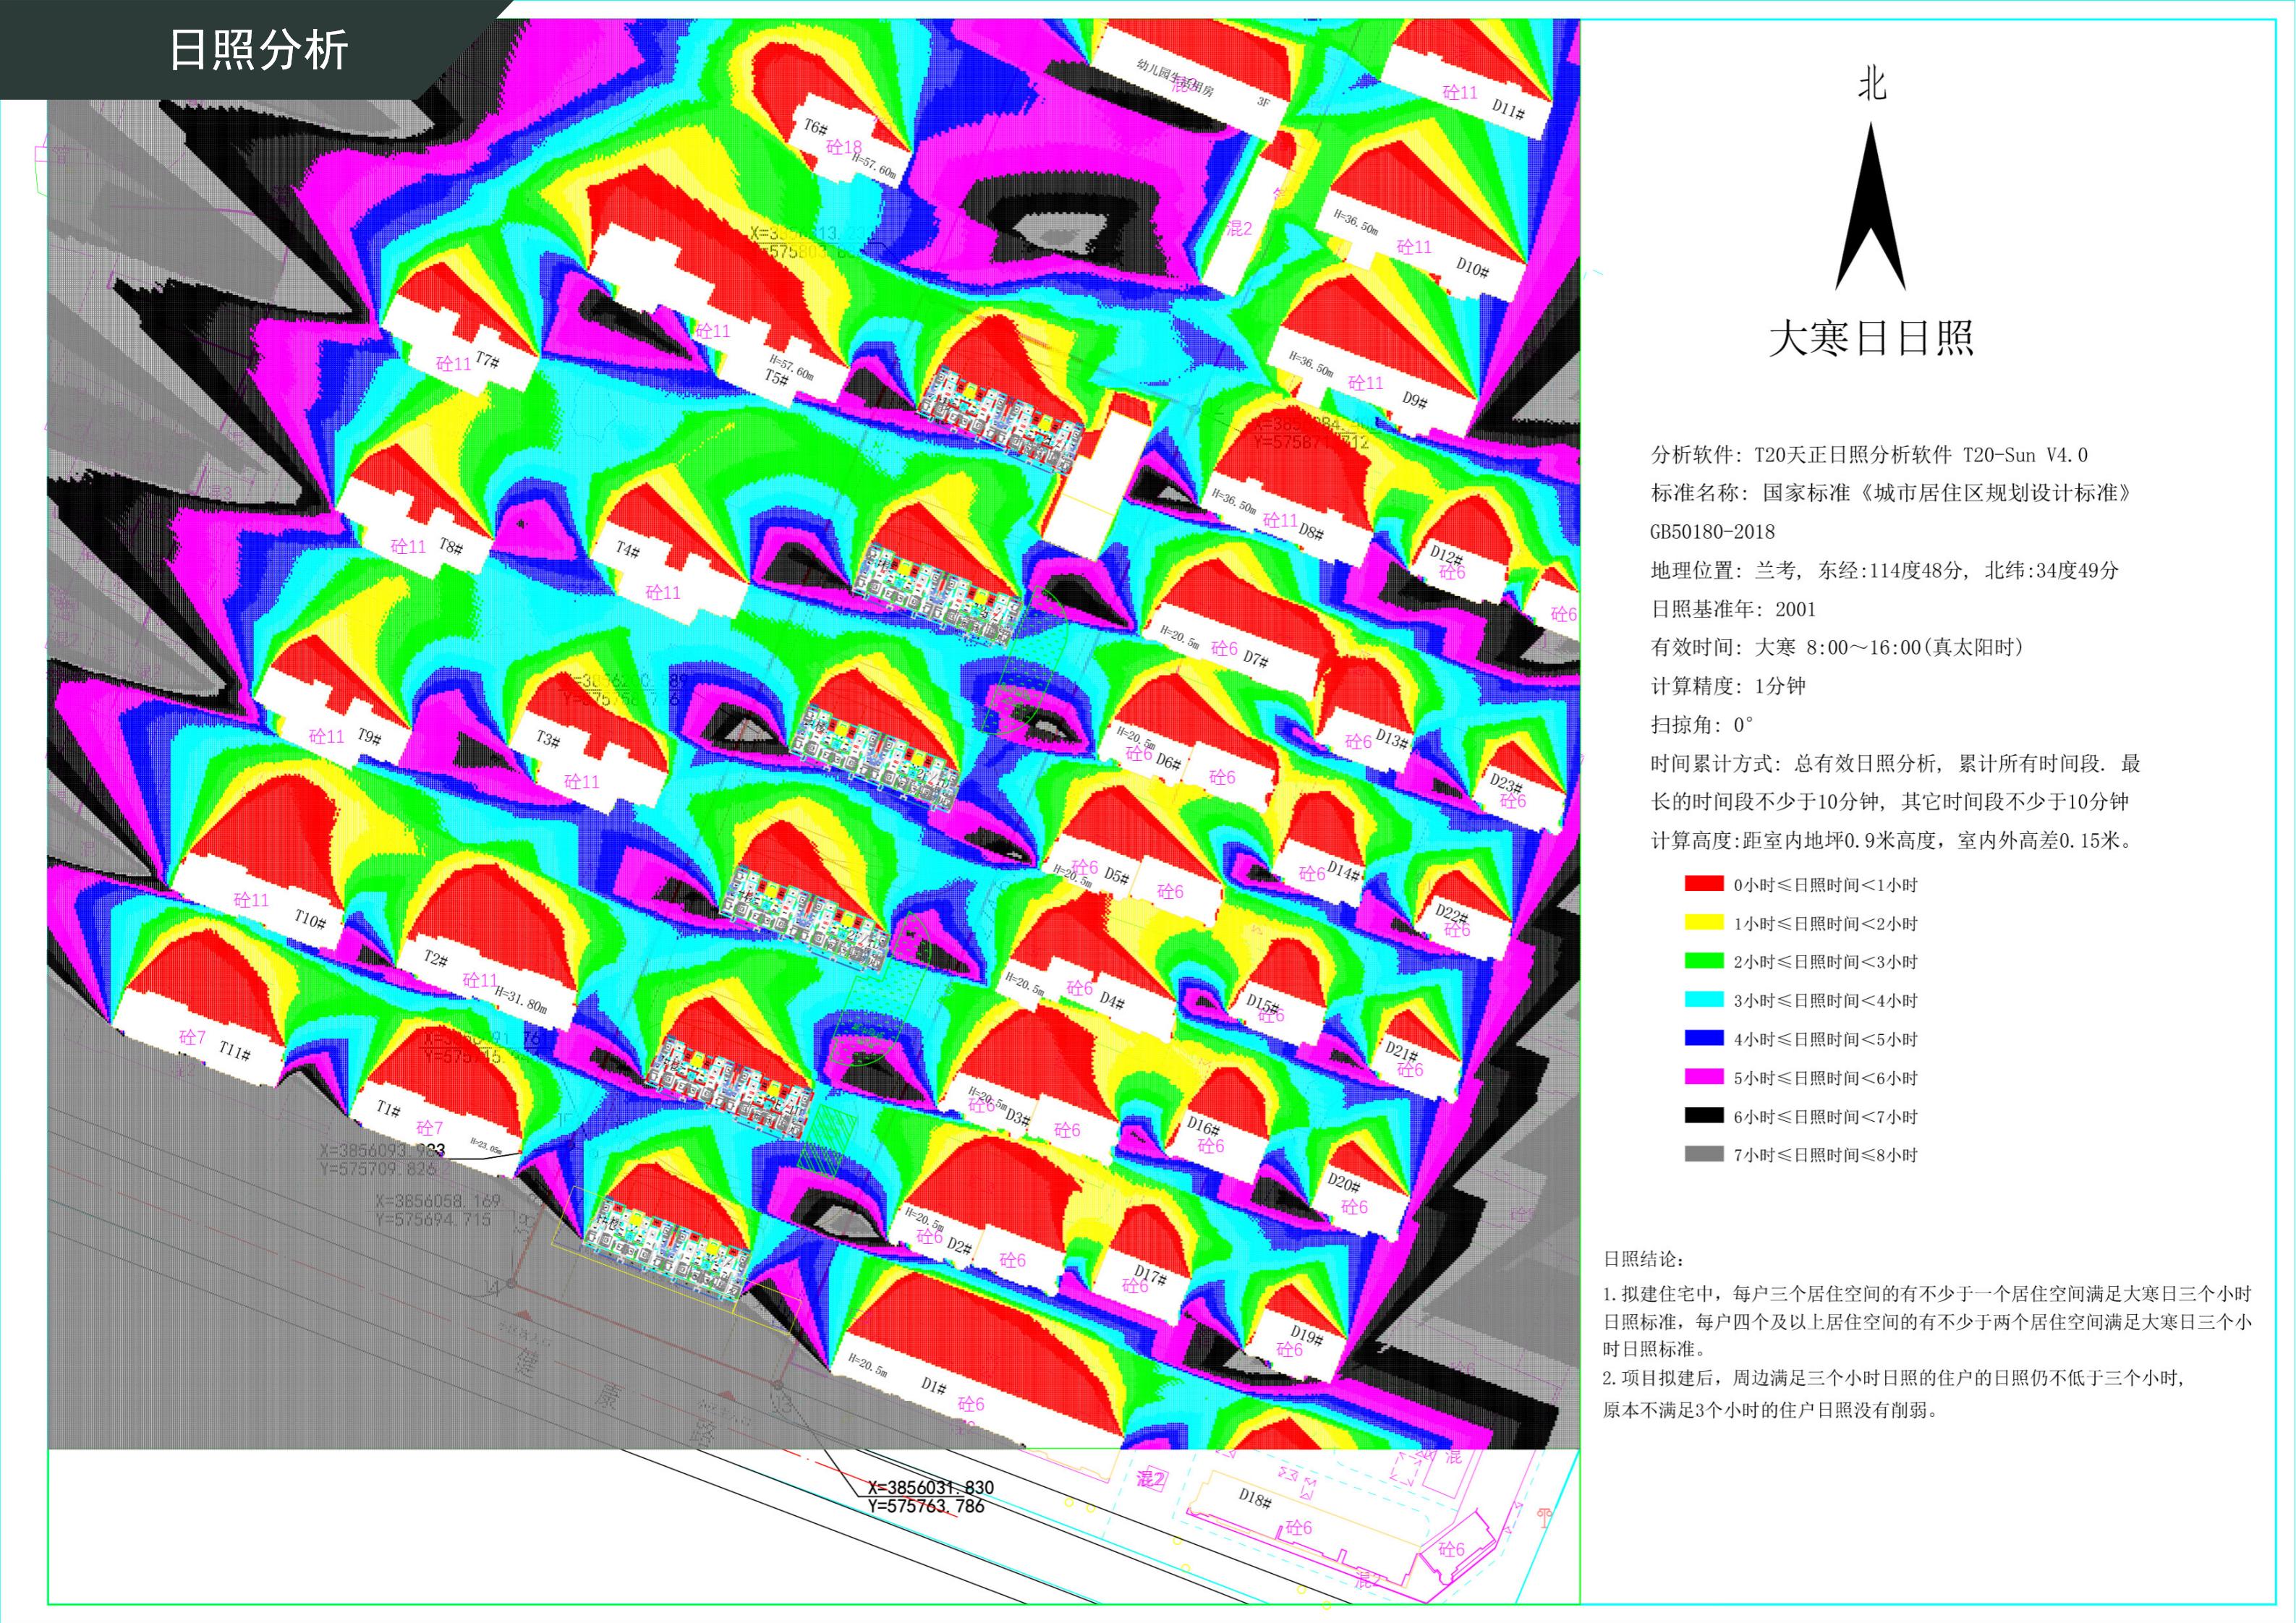This screenshot has height=1623, width=2296.
Task: Select conclusion item 1 starting 拟建住宅中
Action: coord(1927,1321)
